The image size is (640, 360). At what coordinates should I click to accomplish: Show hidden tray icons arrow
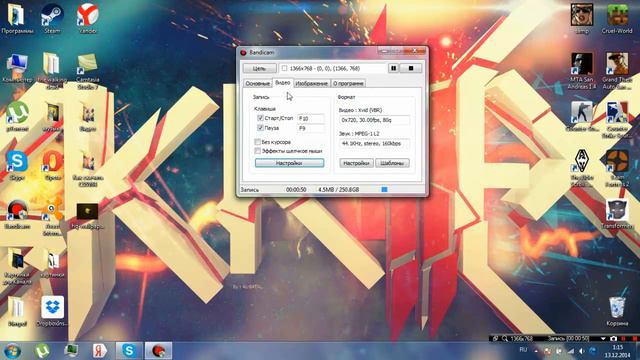click(x=536, y=351)
